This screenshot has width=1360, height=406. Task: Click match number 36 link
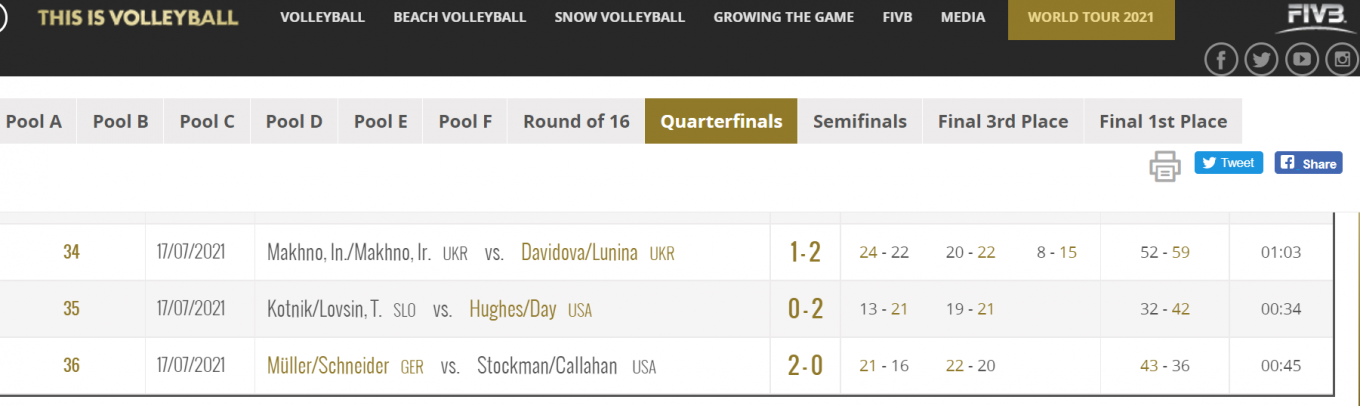[71, 366]
